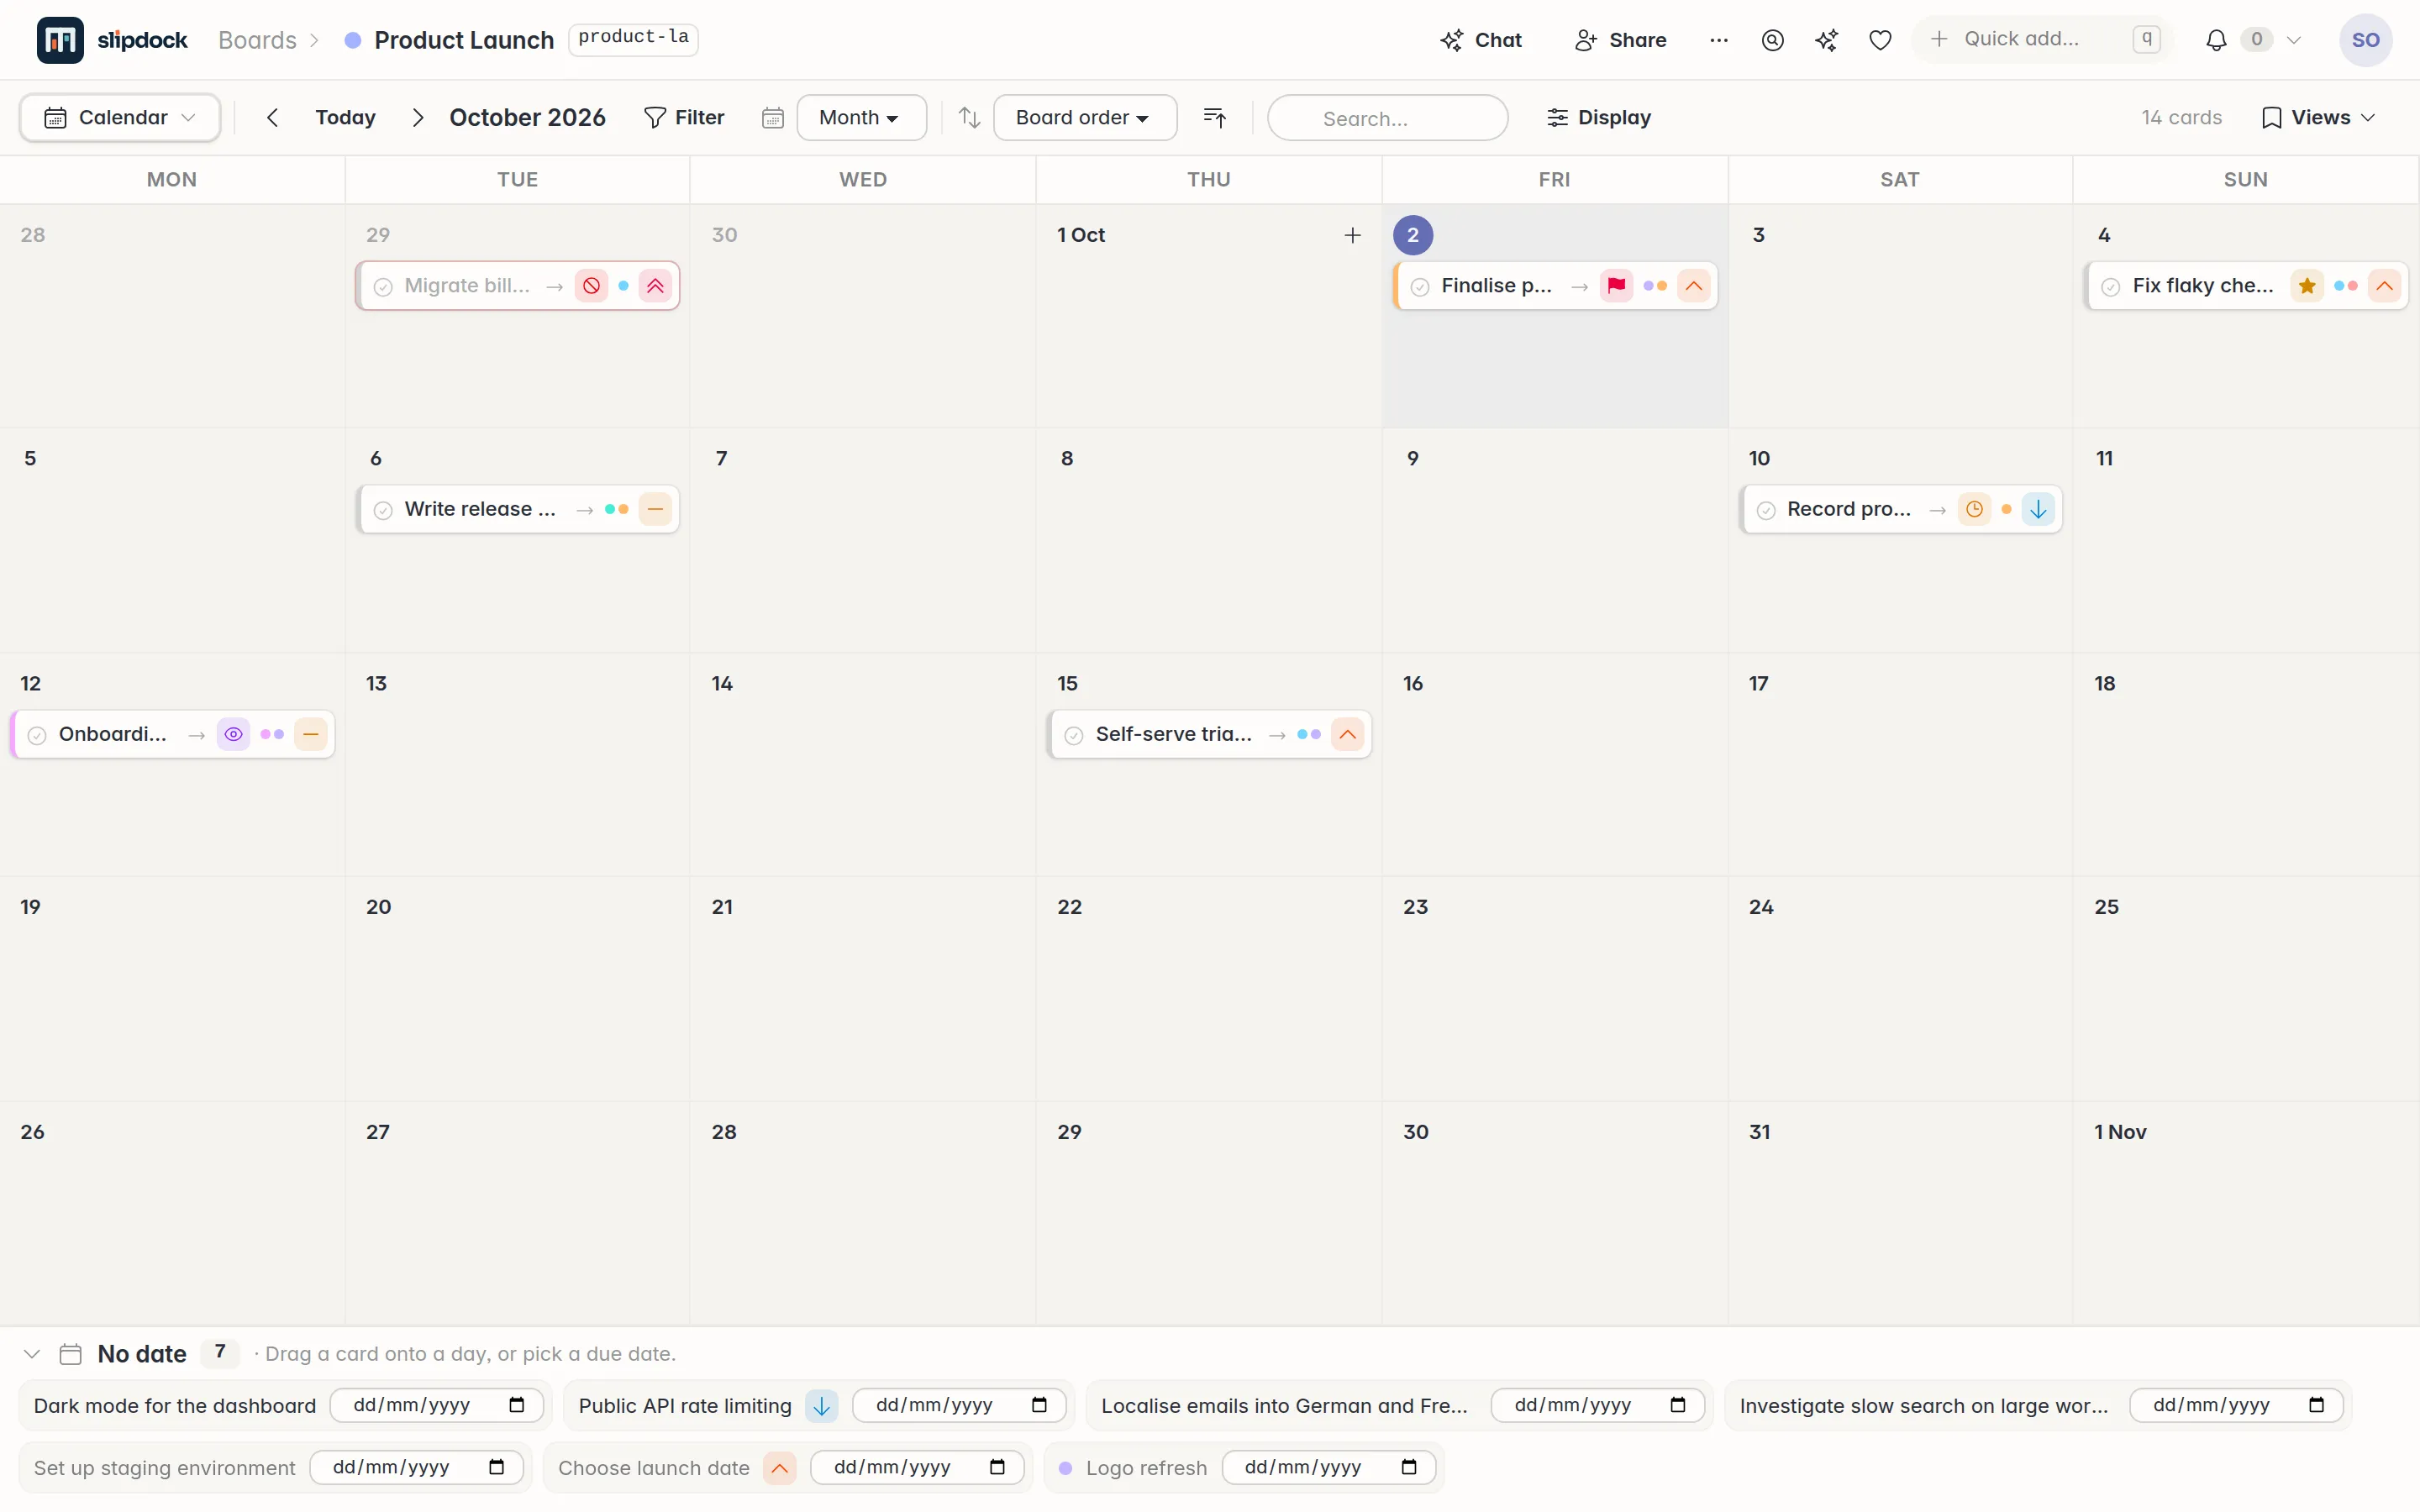Click the Logo refresh purple color dot
2420x1512 pixels.
1066,1468
